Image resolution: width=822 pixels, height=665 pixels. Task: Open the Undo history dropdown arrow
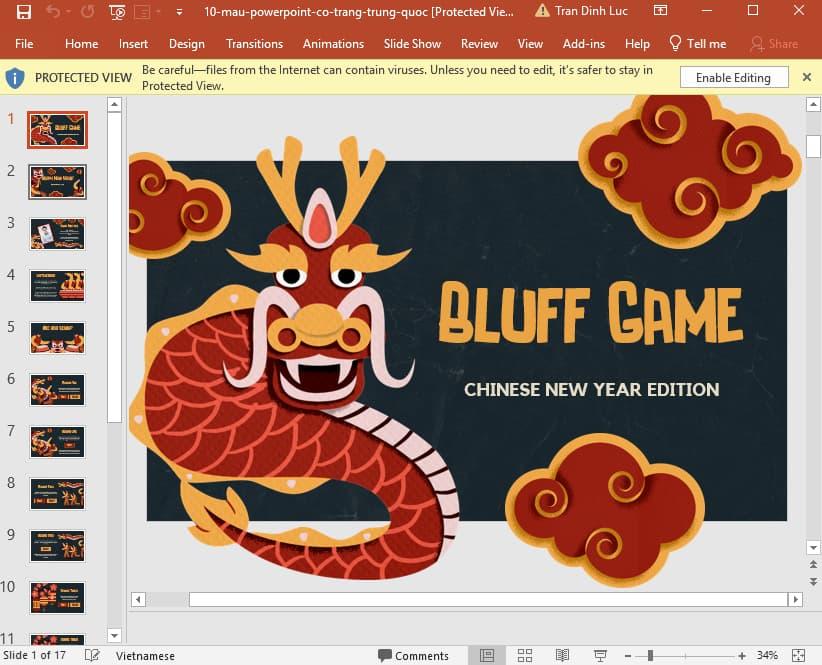pos(68,11)
